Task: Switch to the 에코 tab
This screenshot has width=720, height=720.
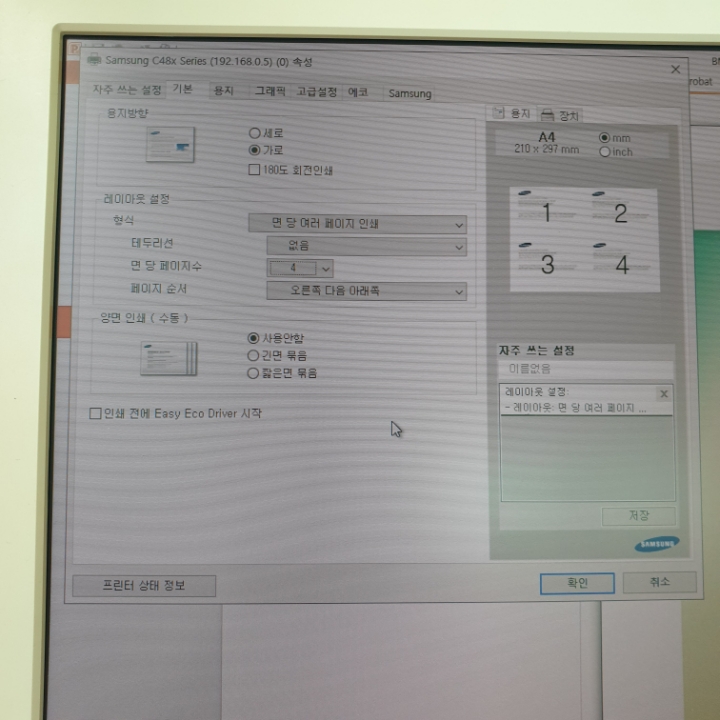Action: [x=358, y=92]
